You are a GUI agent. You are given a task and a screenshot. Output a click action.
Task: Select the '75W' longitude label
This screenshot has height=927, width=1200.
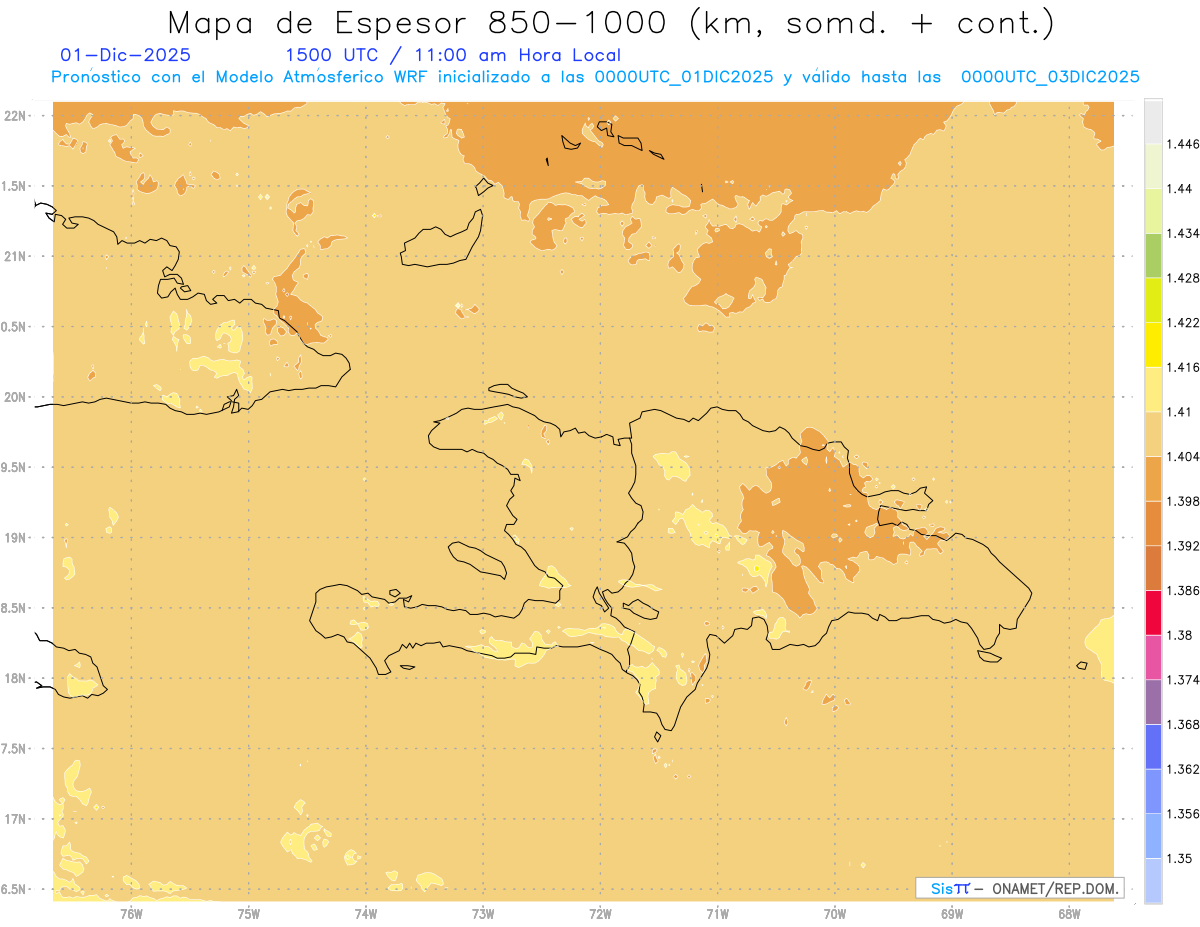pyautogui.click(x=249, y=913)
